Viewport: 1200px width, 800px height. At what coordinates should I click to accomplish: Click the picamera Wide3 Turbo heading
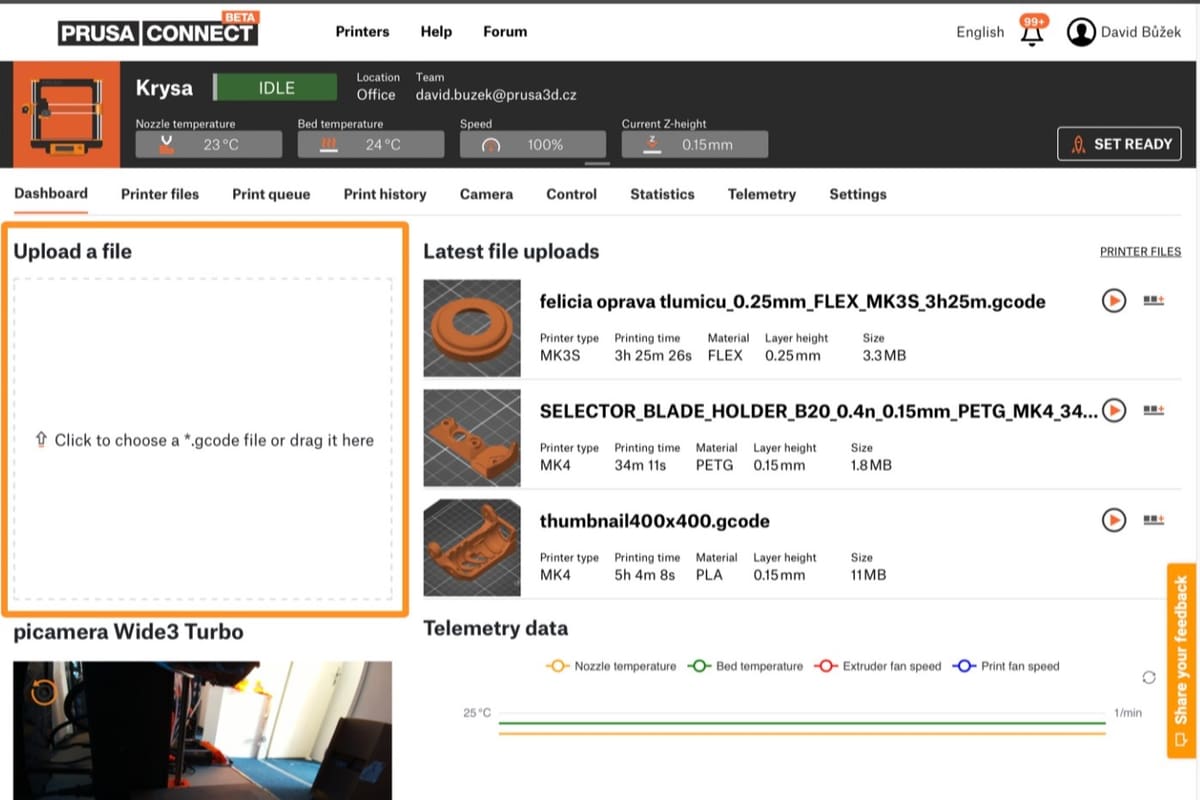tap(128, 632)
